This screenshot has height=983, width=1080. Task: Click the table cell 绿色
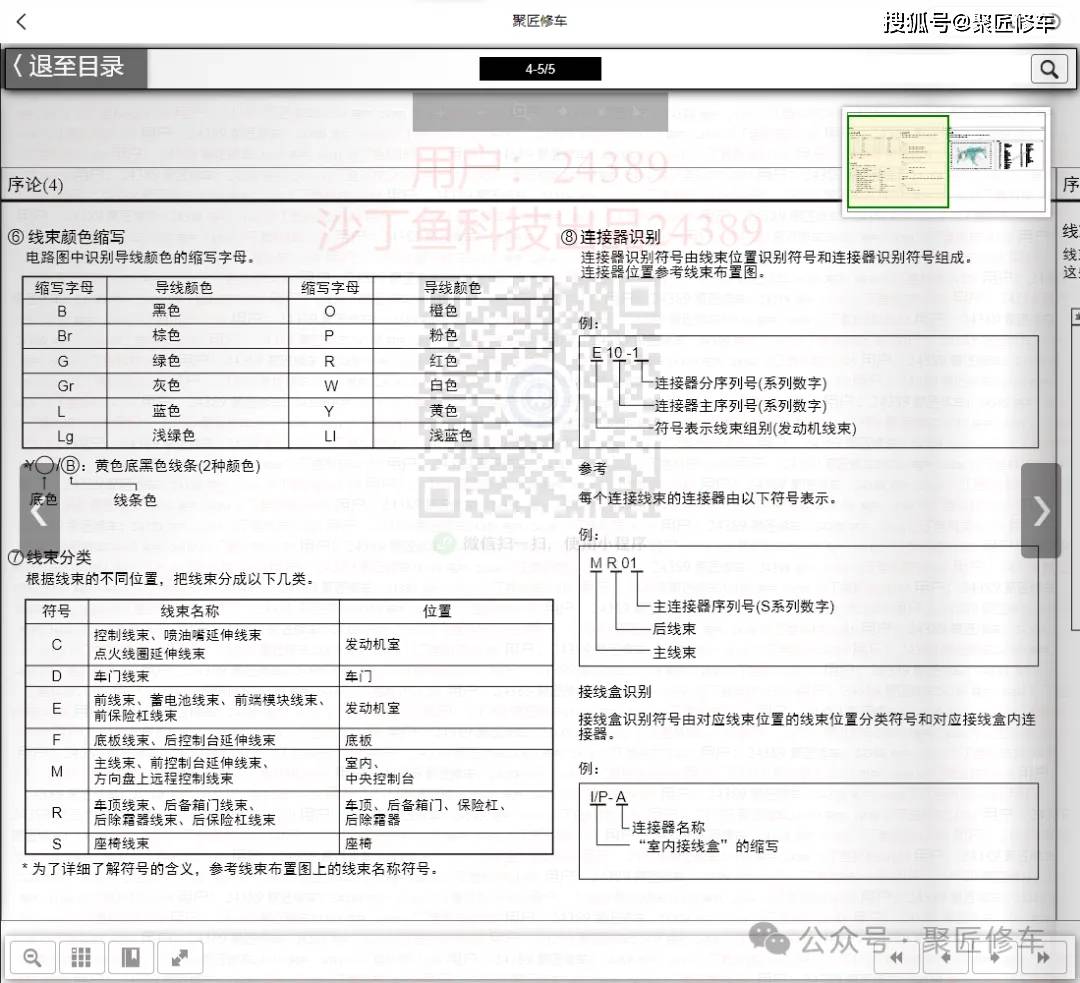pyautogui.click(x=166, y=361)
